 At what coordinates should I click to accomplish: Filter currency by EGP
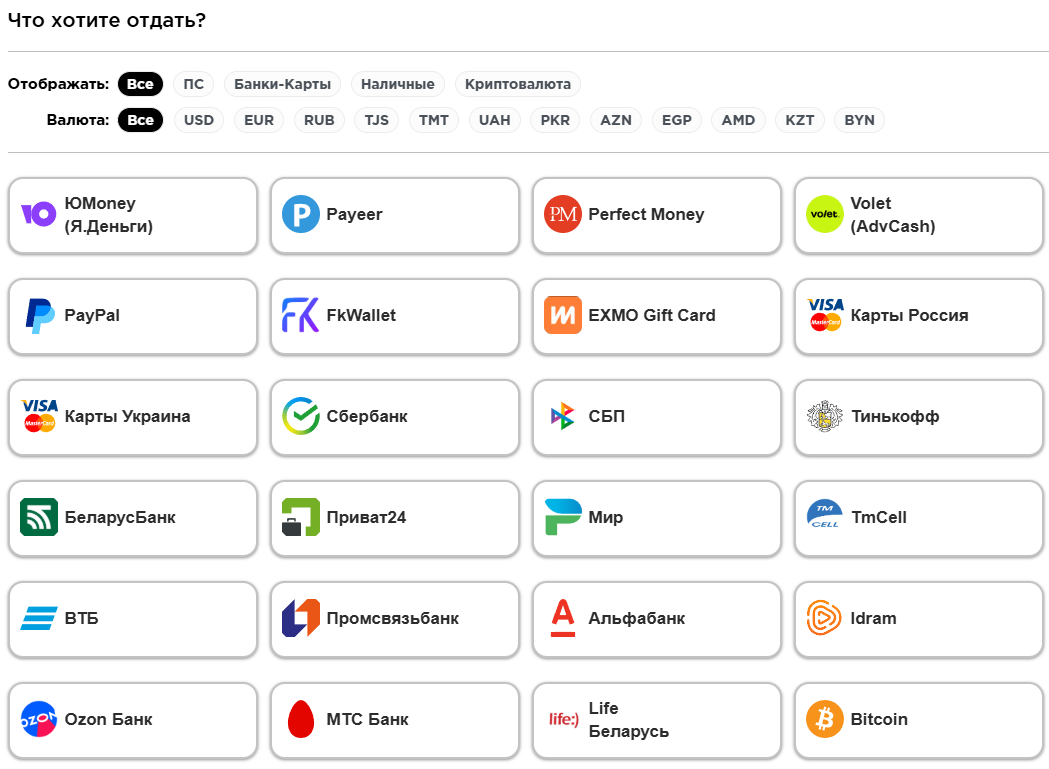[x=676, y=120]
